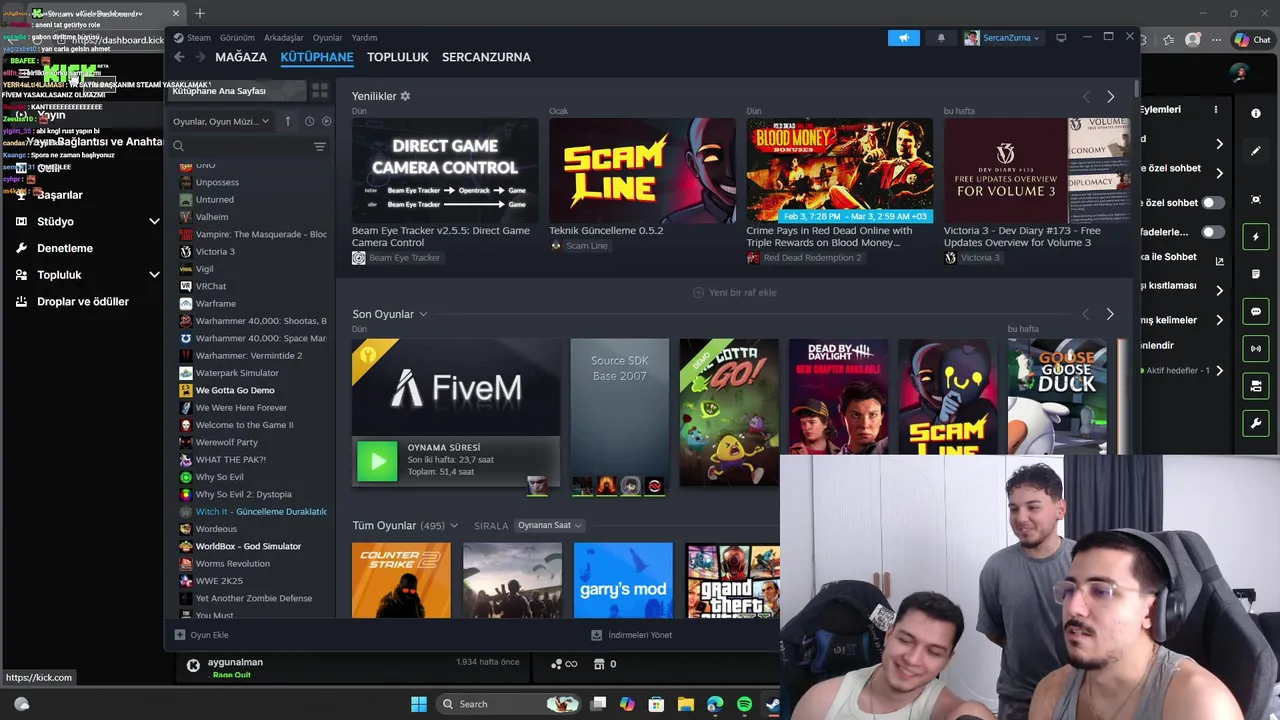The height and width of the screenshot is (720, 1280).
Task: Click the library search field
Action: pos(240,147)
